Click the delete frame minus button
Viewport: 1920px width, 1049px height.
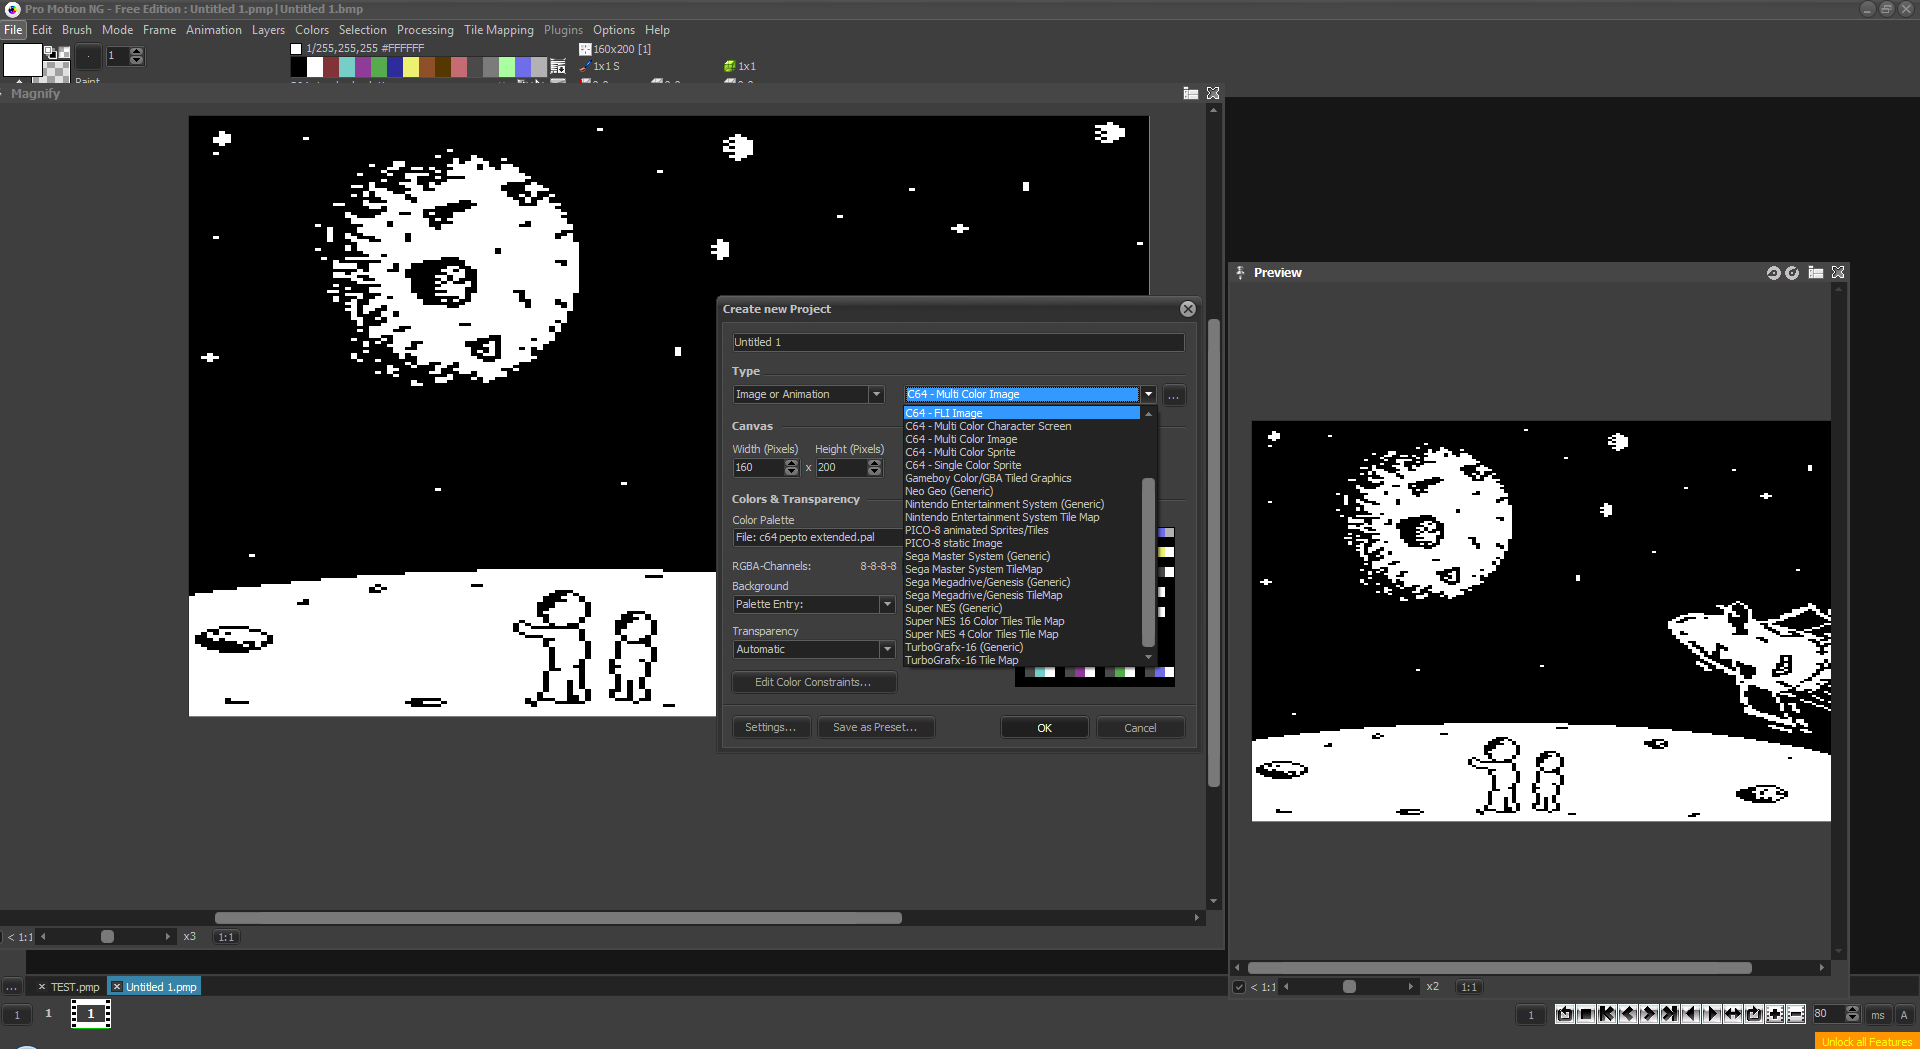(1796, 1014)
